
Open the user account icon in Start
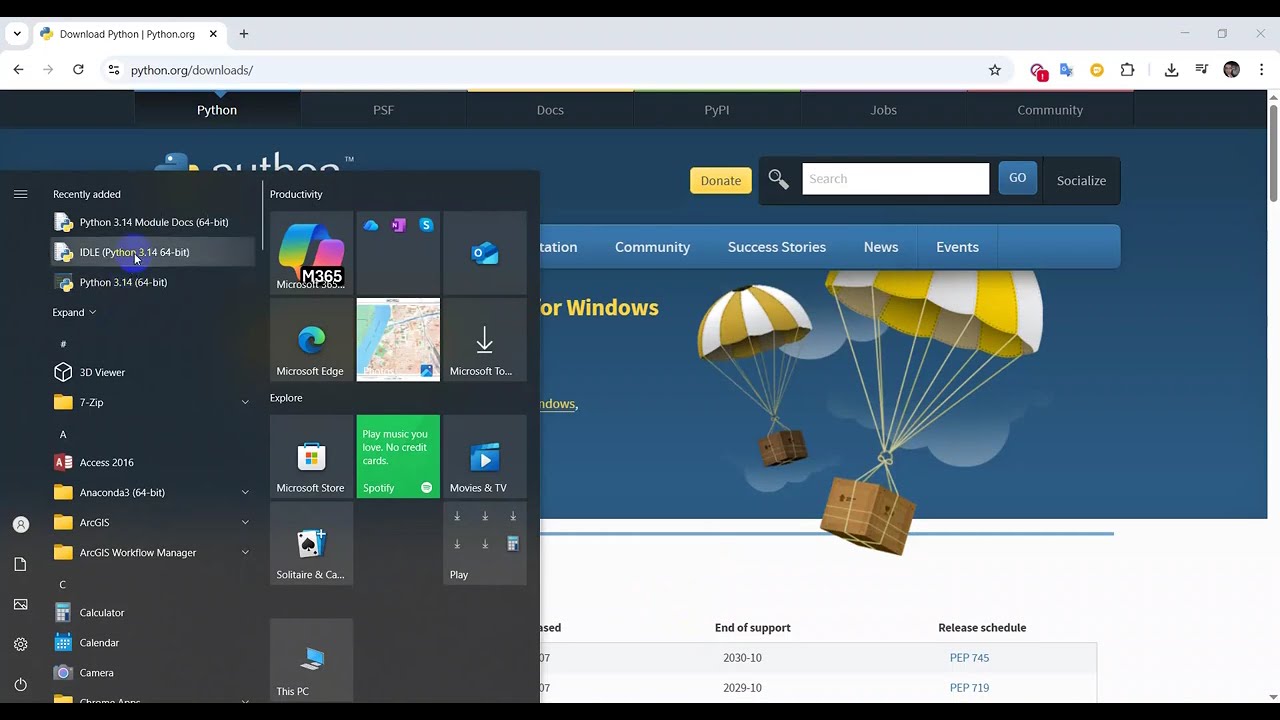pos(20,524)
